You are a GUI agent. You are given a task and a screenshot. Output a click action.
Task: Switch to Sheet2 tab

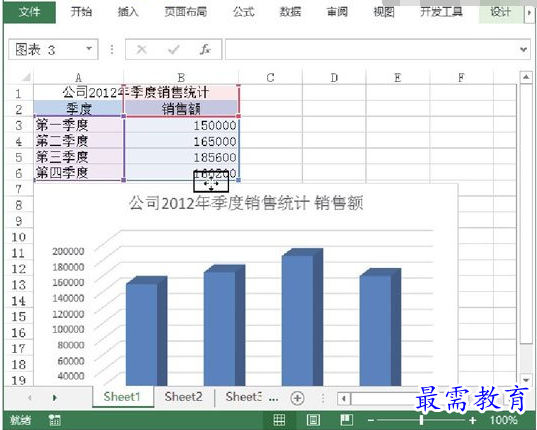tap(184, 397)
